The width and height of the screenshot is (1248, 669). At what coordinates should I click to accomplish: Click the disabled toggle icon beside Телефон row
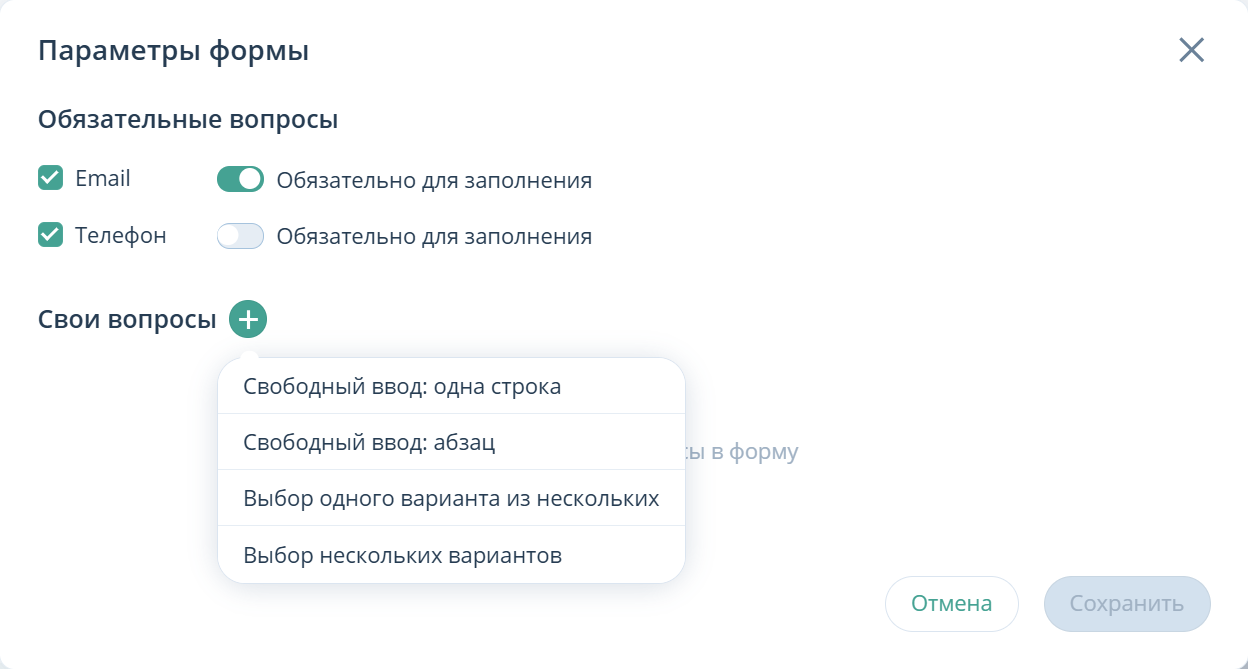tap(239, 235)
